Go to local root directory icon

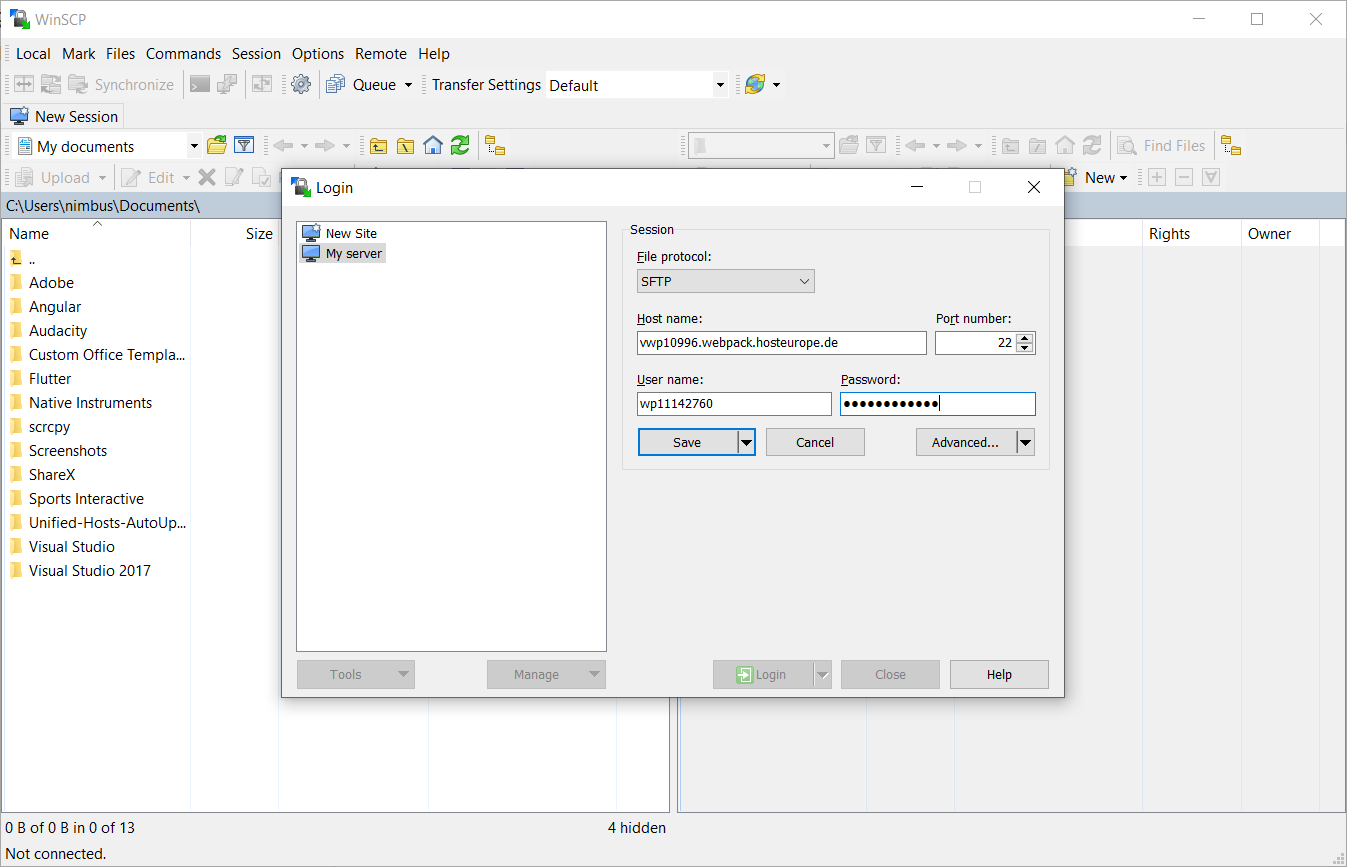click(x=405, y=146)
